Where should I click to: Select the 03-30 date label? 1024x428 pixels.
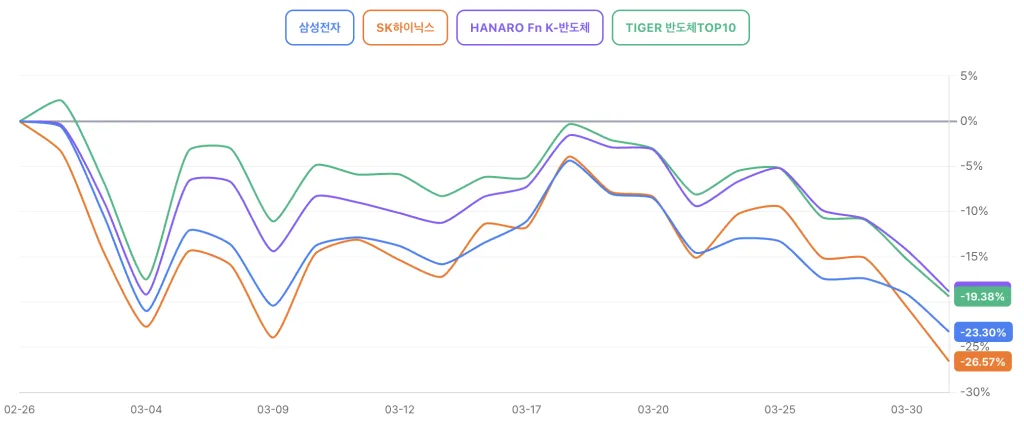(x=906, y=410)
